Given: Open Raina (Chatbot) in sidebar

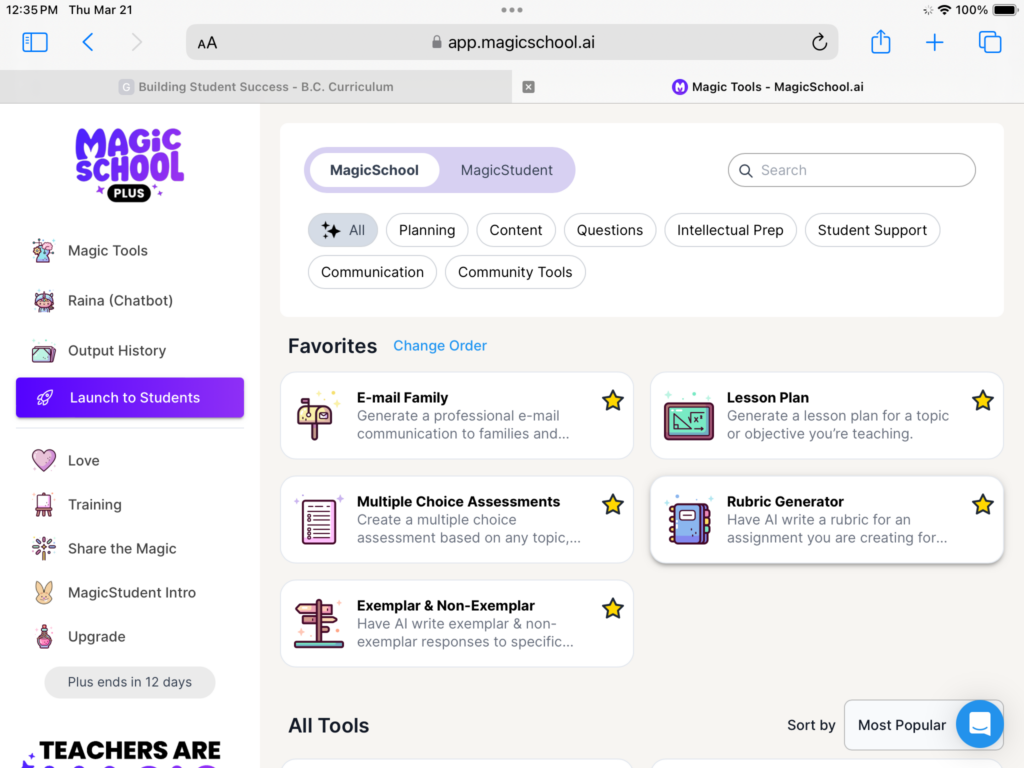Looking at the screenshot, I should click(x=130, y=300).
